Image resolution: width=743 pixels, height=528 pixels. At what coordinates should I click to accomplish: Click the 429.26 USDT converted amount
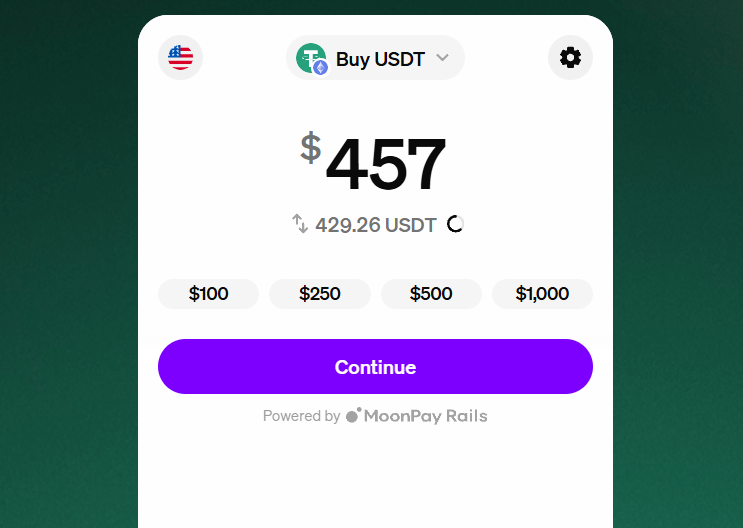(x=376, y=225)
